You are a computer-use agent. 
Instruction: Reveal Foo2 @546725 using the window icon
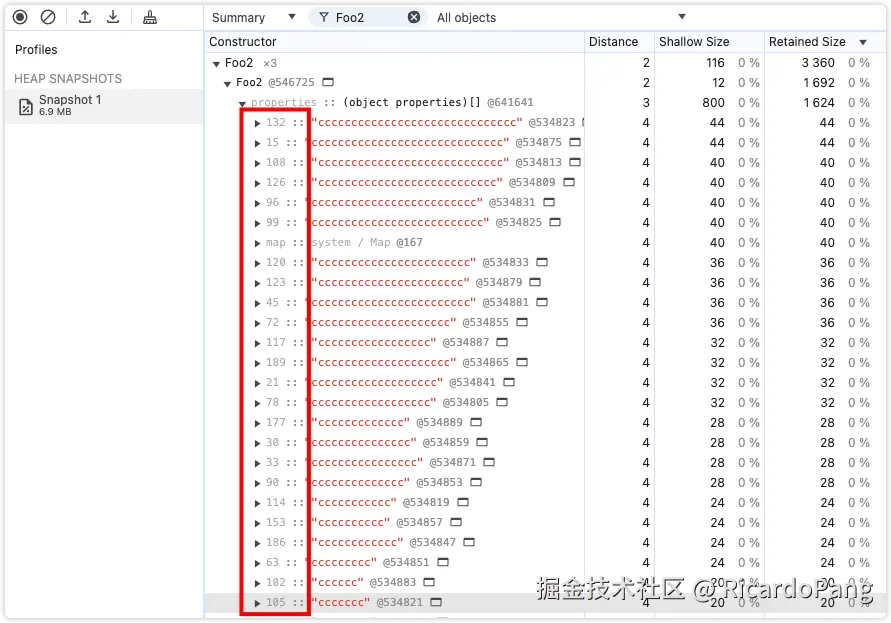328,82
